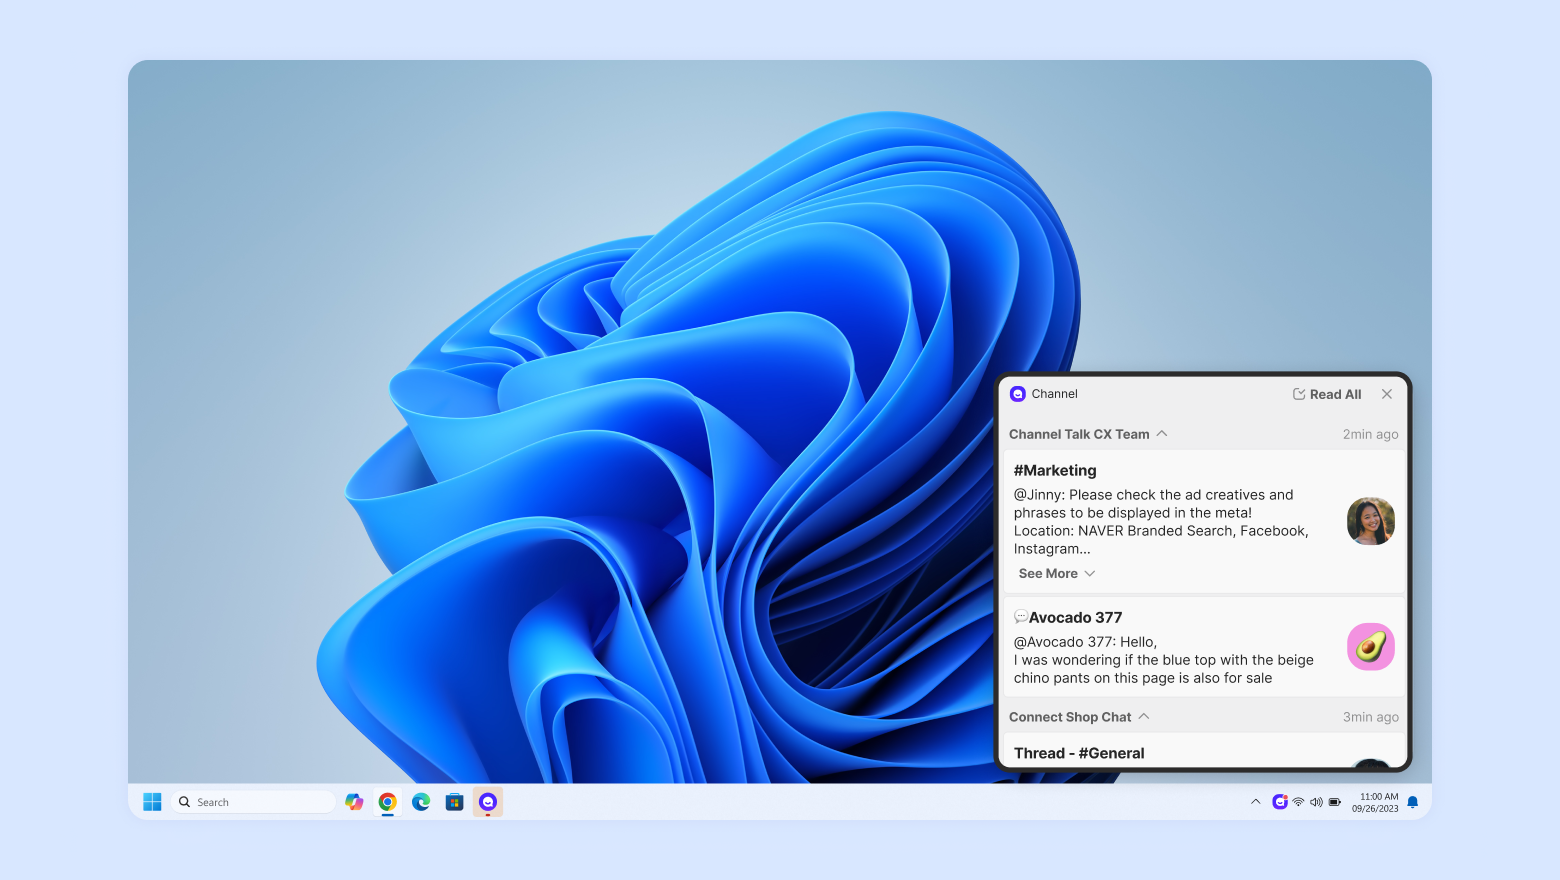Collapse the Connect Shop Chat group
This screenshot has height=880, width=1560.
pyautogui.click(x=1144, y=717)
